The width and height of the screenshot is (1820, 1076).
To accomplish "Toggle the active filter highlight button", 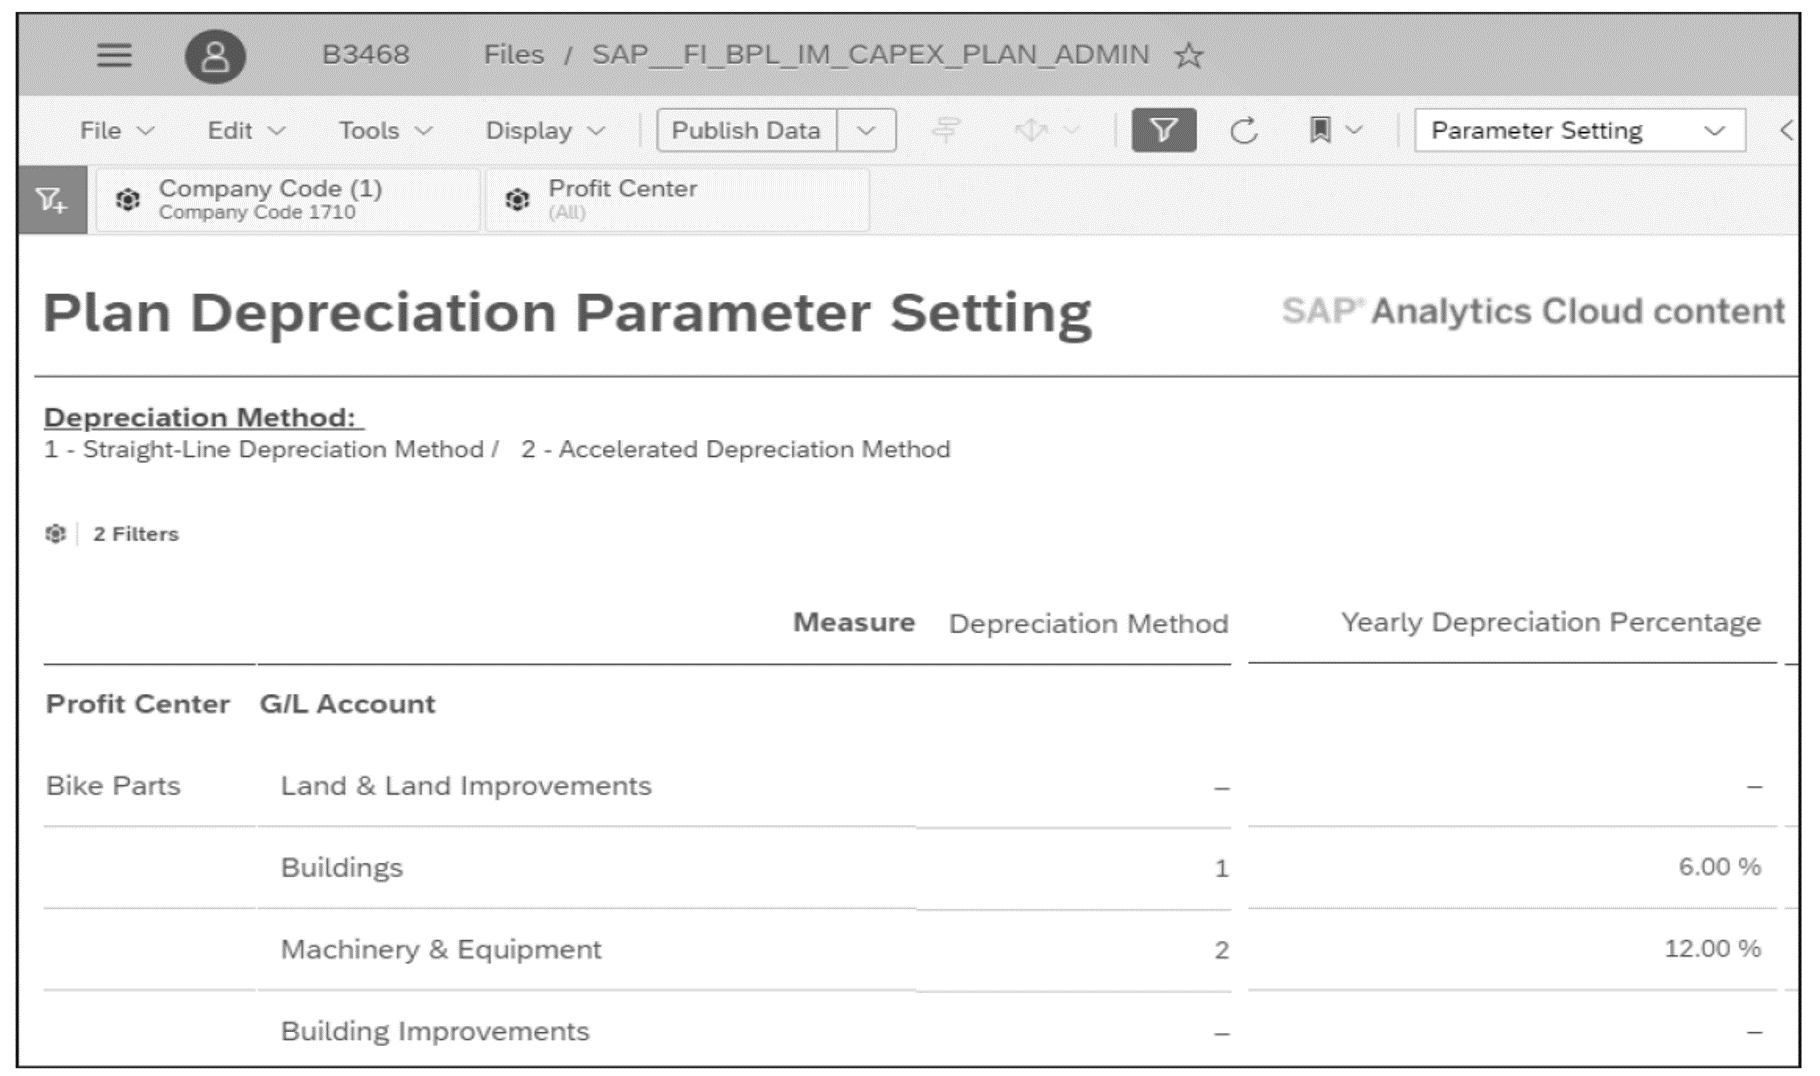I will click(1163, 130).
